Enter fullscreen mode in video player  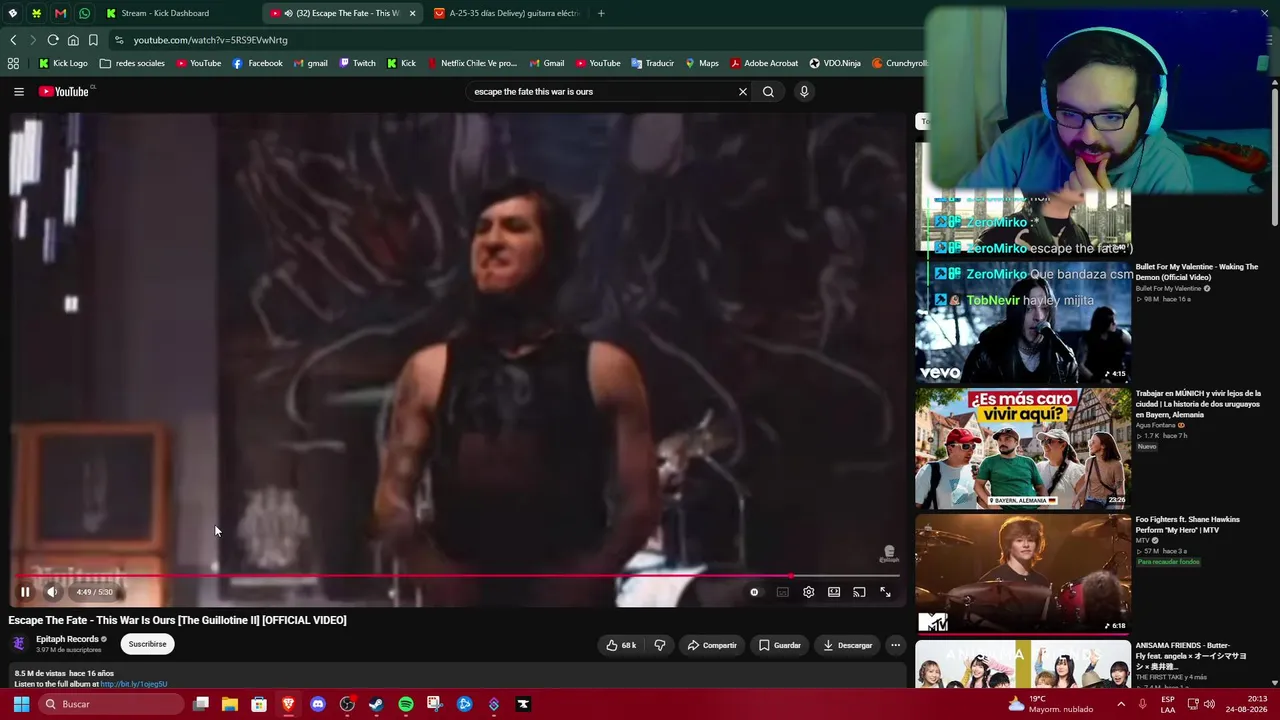point(885,592)
